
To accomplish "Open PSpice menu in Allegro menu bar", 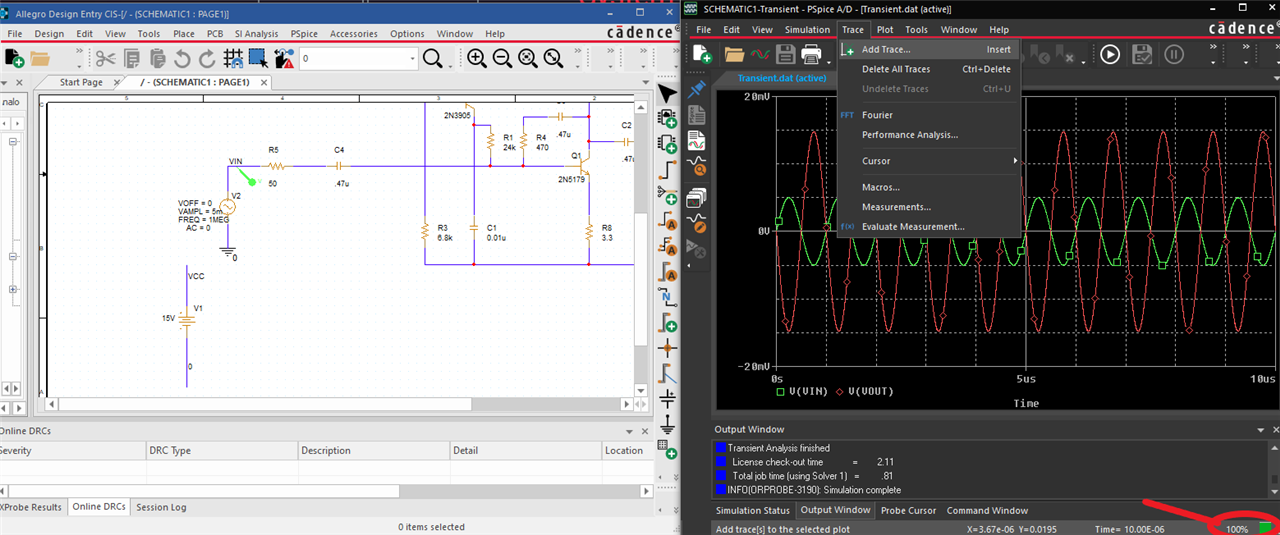I will click(304, 33).
